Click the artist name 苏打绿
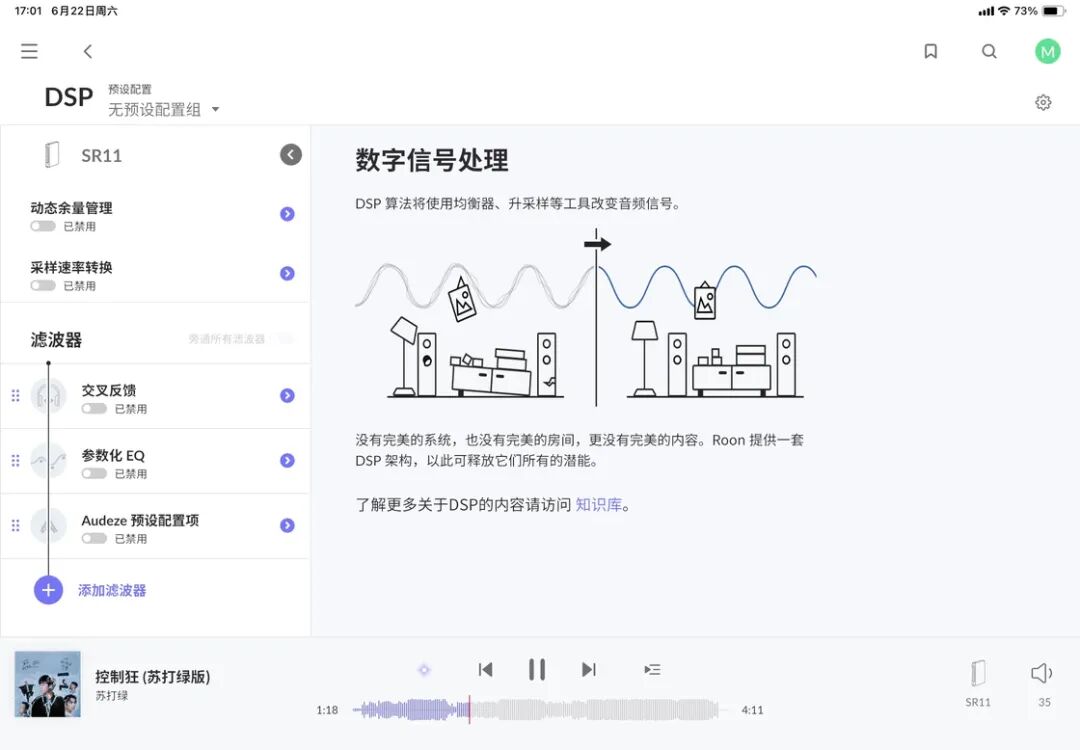 [x=112, y=696]
